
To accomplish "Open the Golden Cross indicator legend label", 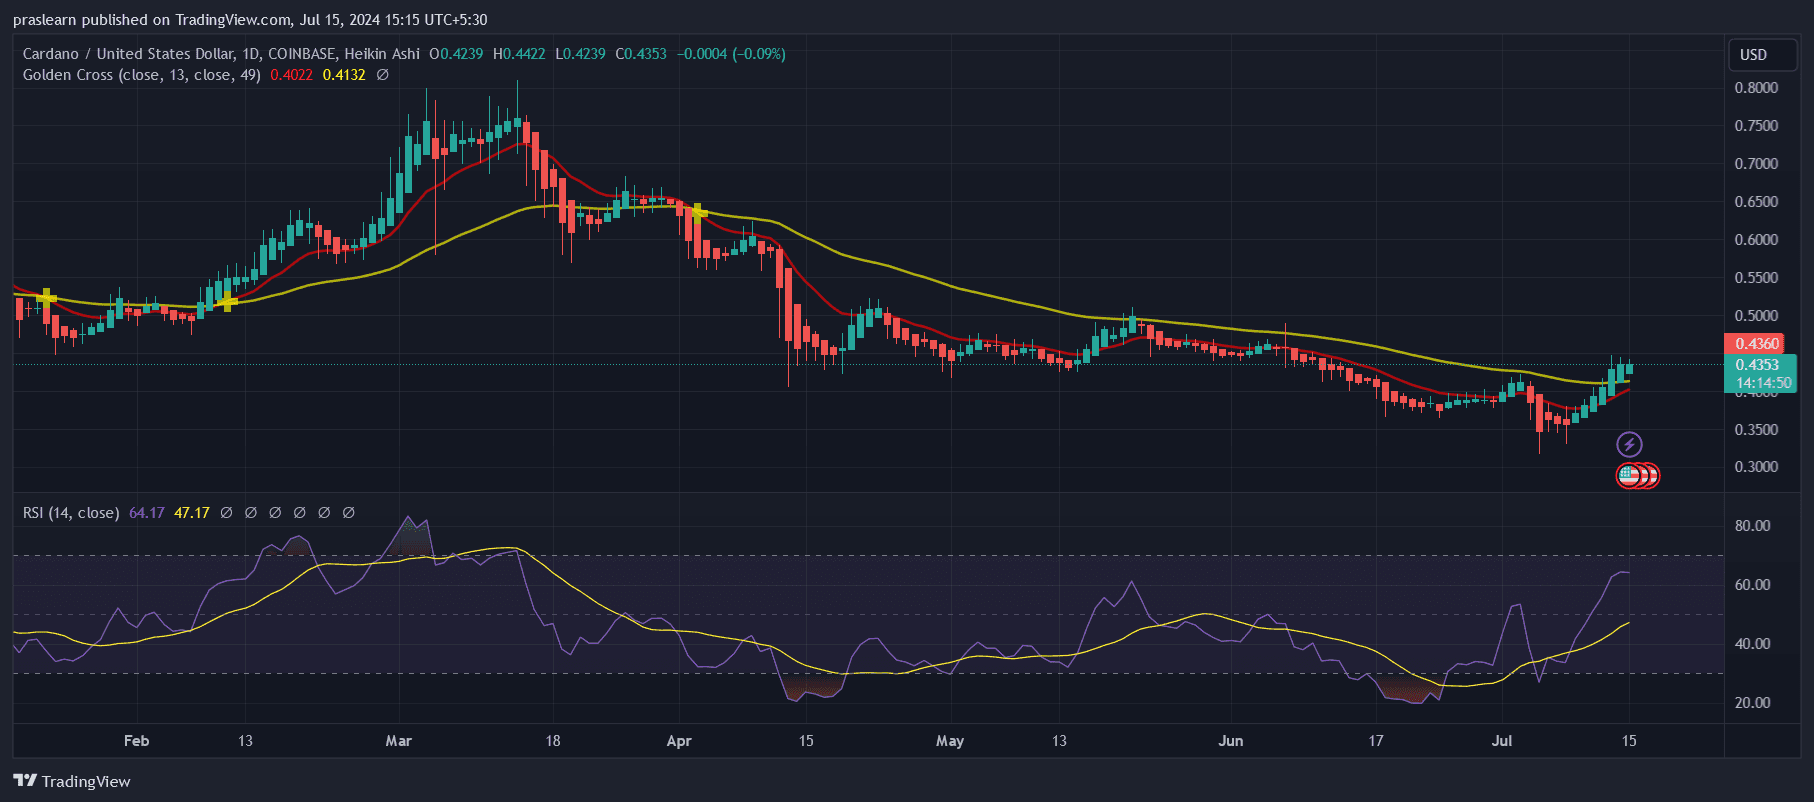I will pyautogui.click(x=142, y=75).
